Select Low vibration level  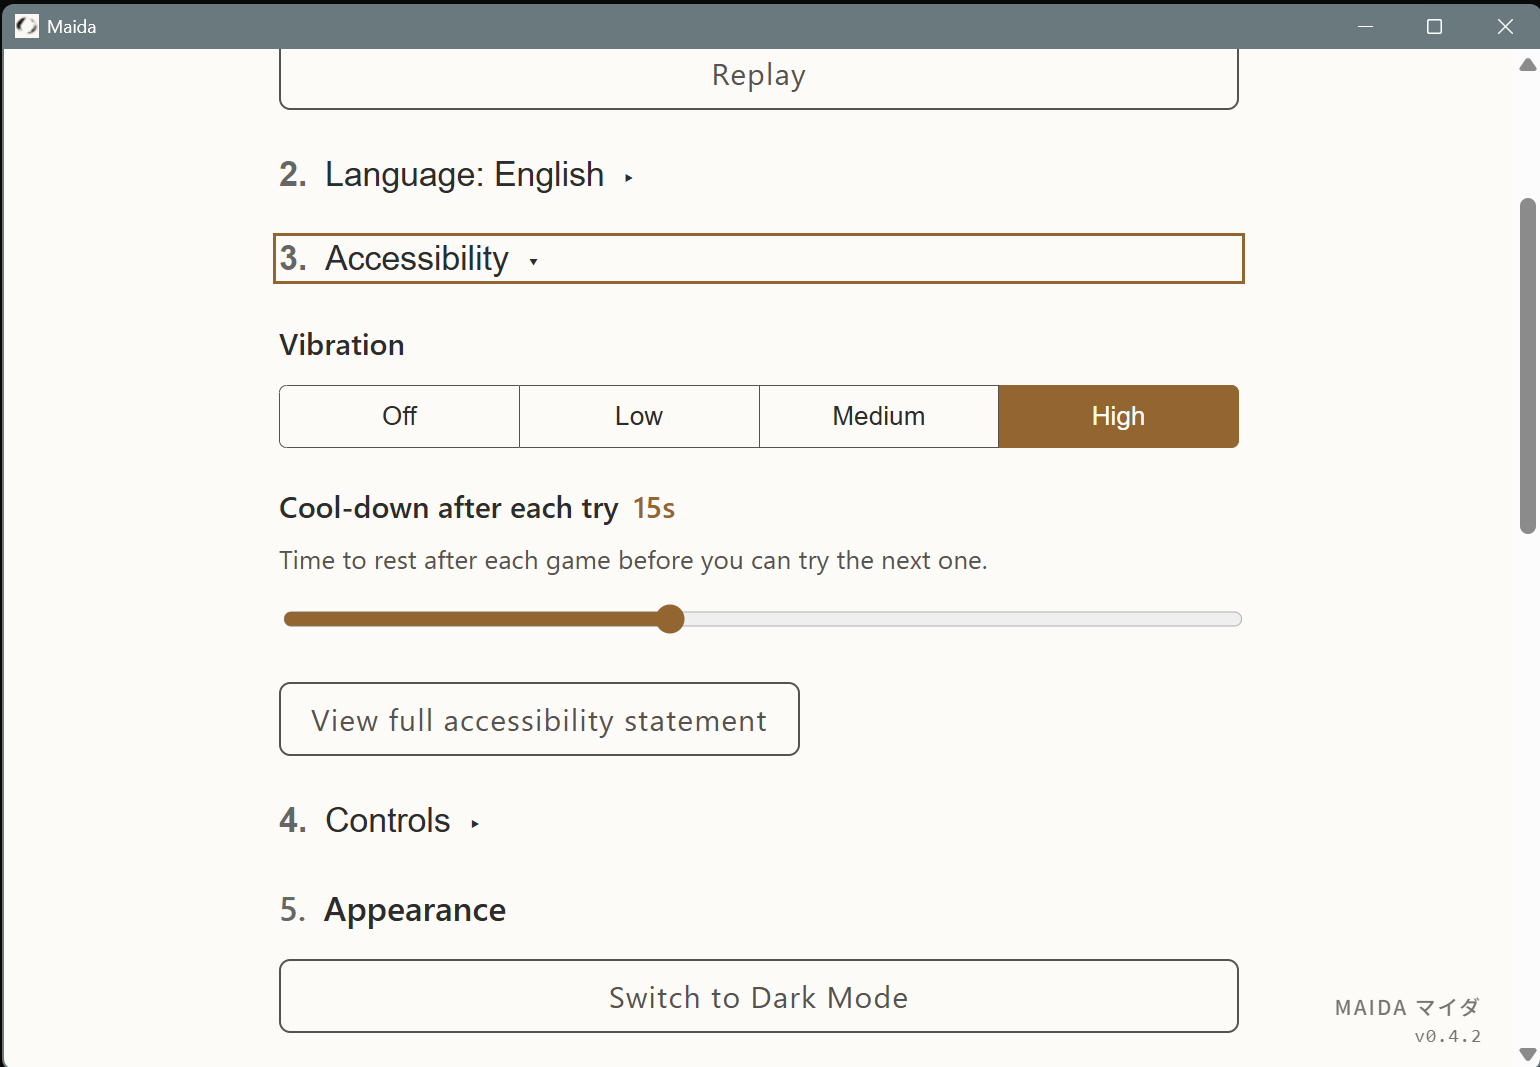[639, 416]
